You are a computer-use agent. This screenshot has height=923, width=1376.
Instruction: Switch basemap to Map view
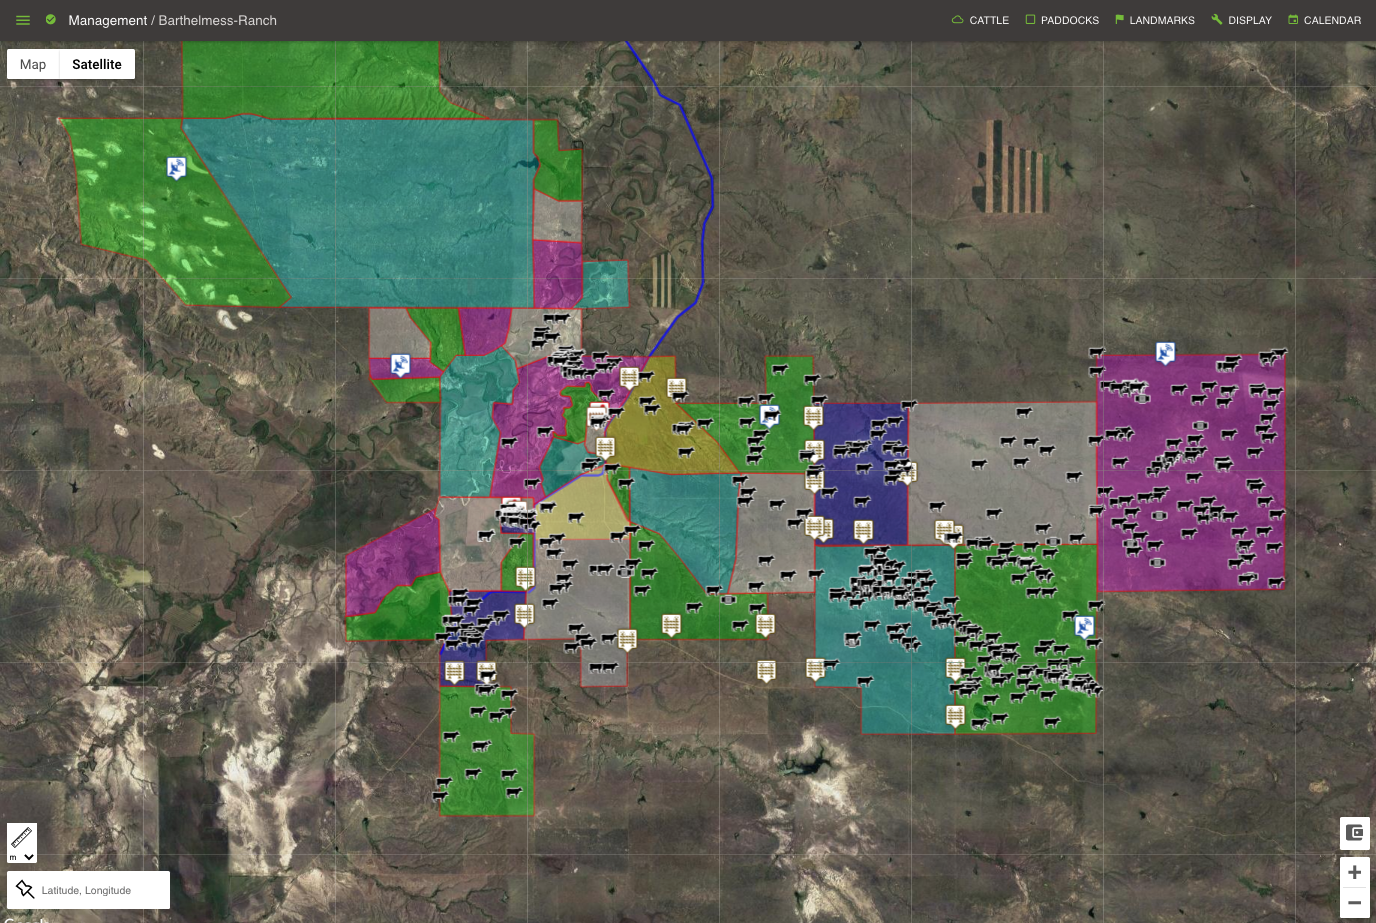32,64
